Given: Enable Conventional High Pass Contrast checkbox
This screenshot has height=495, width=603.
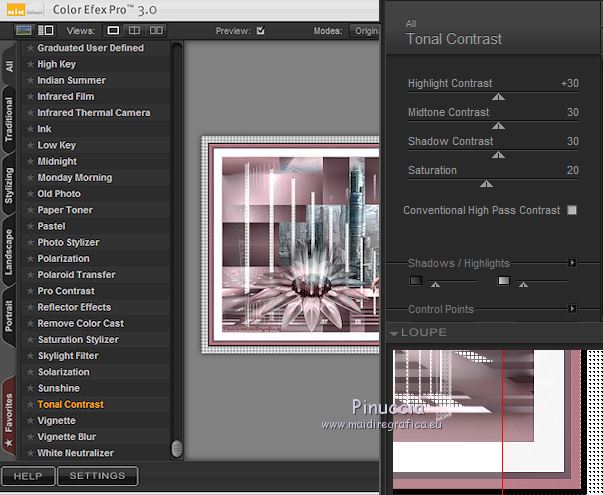Looking at the screenshot, I should (x=572, y=210).
